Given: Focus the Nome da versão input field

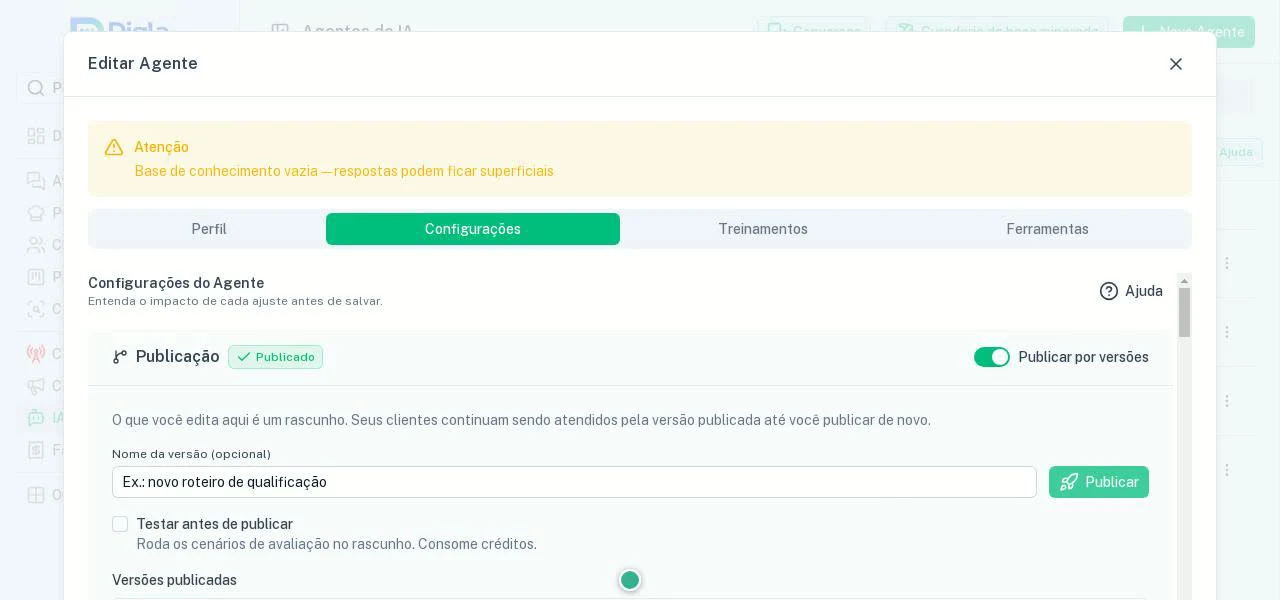Looking at the screenshot, I should tap(574, 482).
